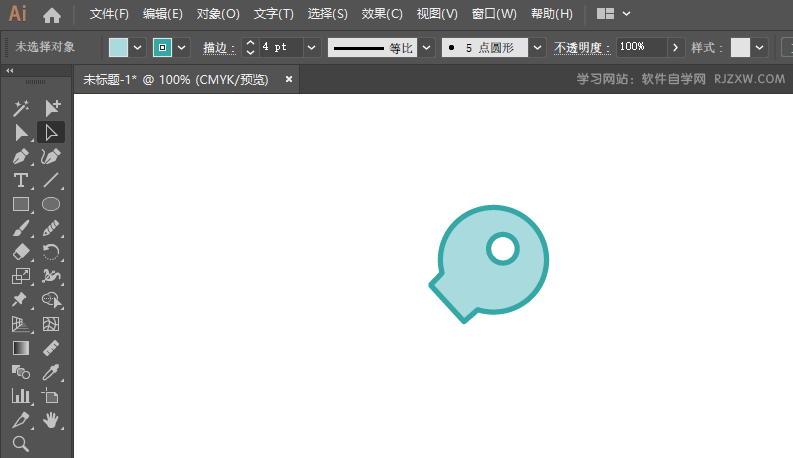Click the 5 点圆形 brush definition box
This screenshot has width=793, height=458.
[x=484, y=48]
